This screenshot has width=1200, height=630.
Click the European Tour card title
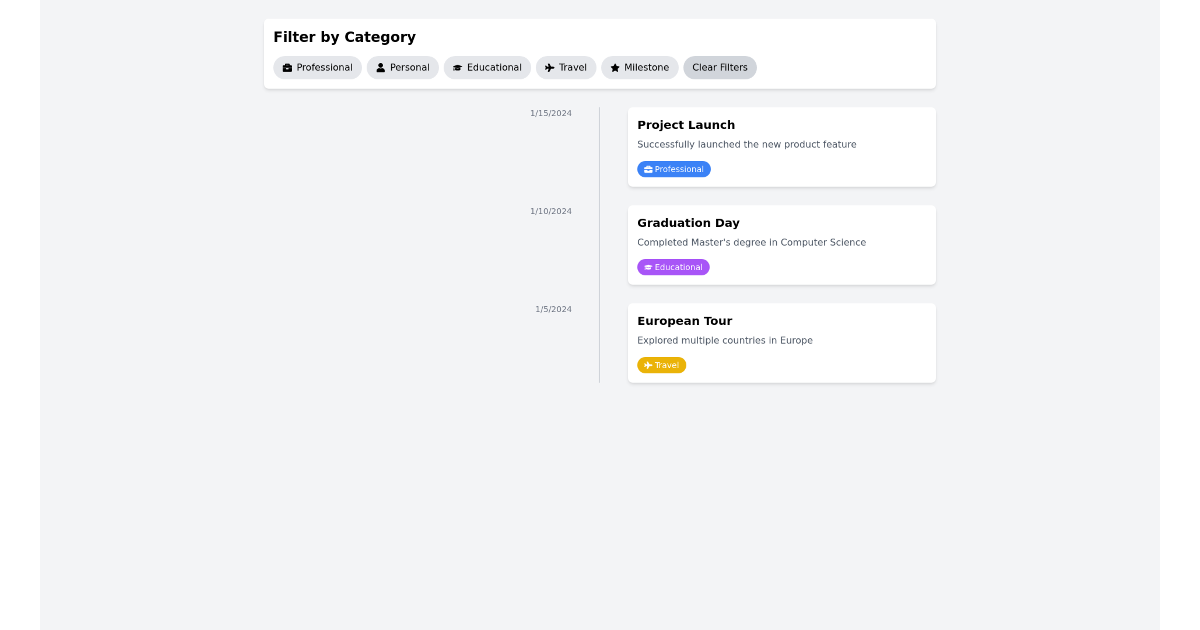tap(684, 321)
